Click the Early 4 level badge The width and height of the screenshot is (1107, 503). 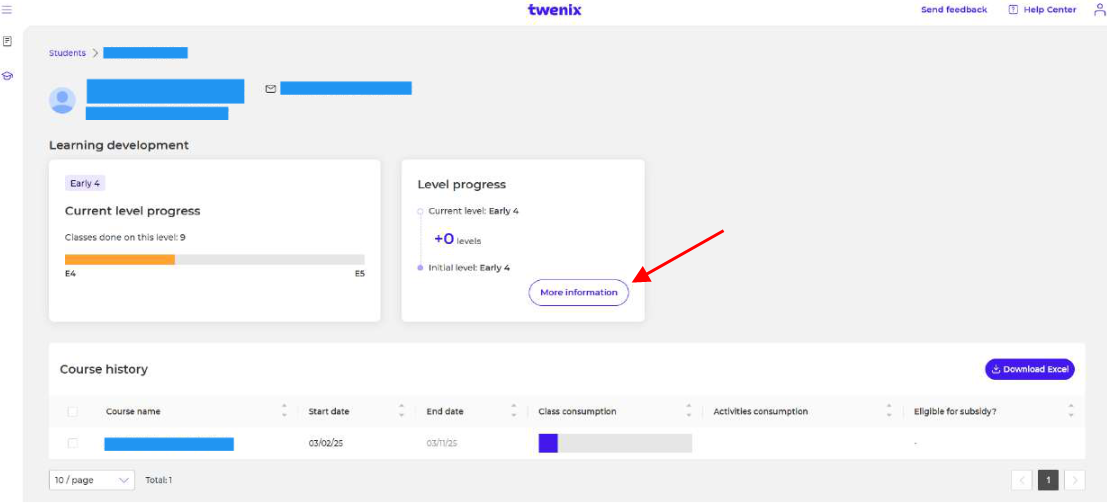85,184
